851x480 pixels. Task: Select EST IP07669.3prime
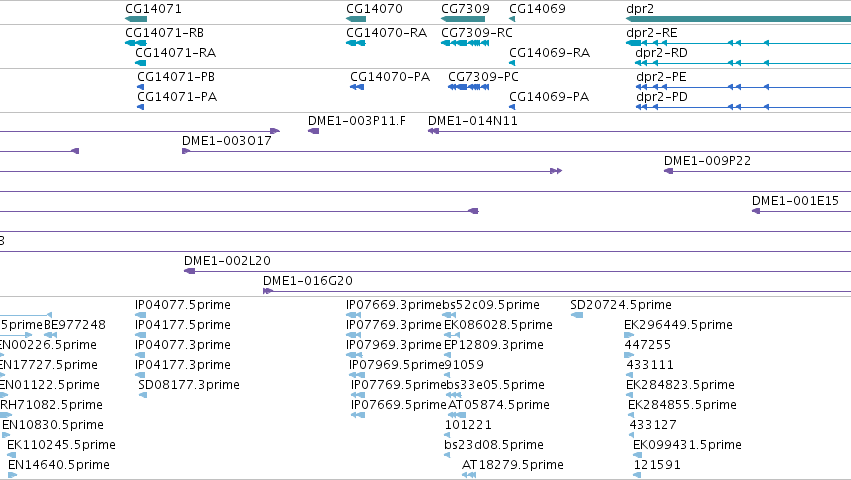[394, 305]
